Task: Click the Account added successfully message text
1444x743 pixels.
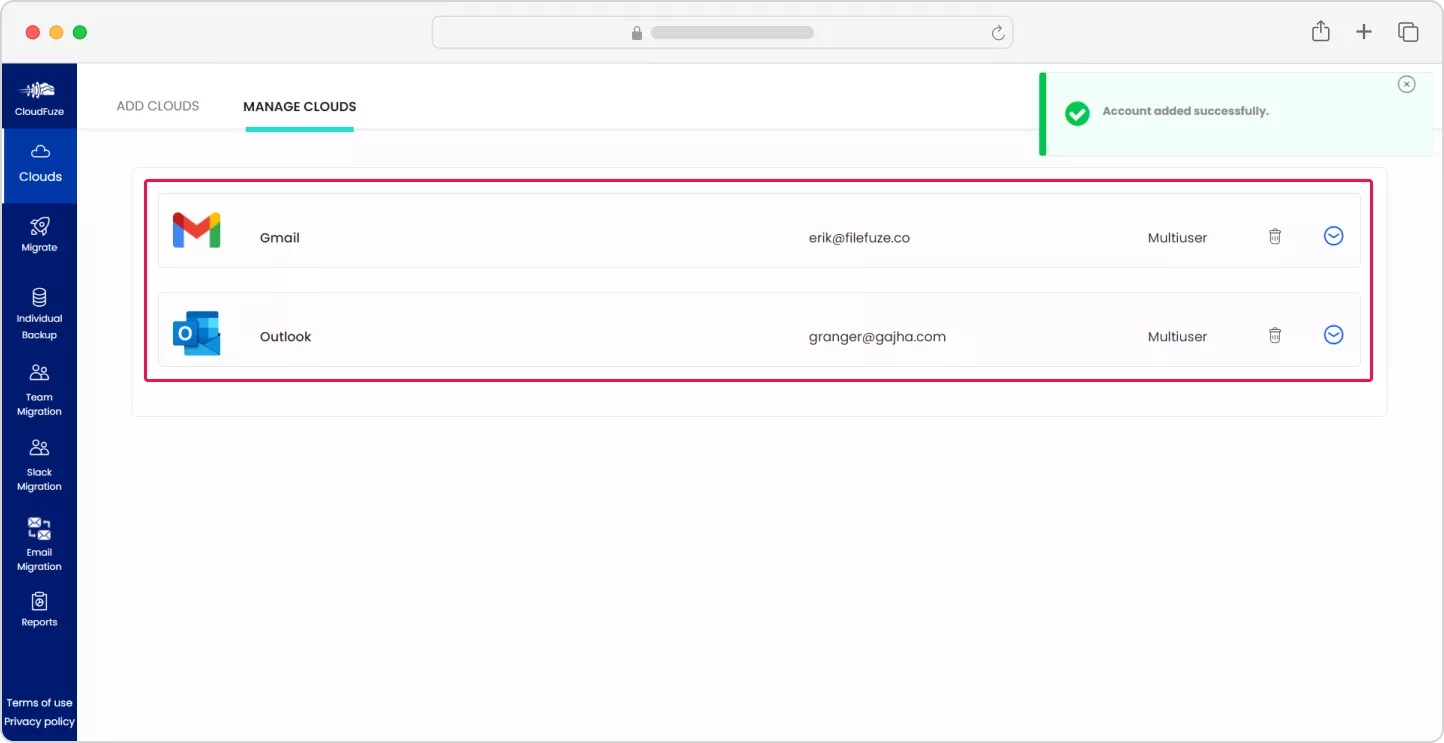Action: (x=1185, y=111)
